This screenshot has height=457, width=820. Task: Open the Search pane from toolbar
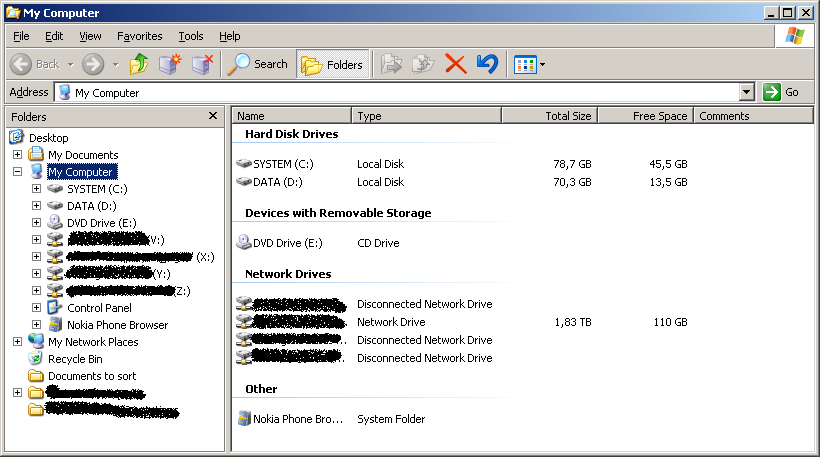pos(258,64)
